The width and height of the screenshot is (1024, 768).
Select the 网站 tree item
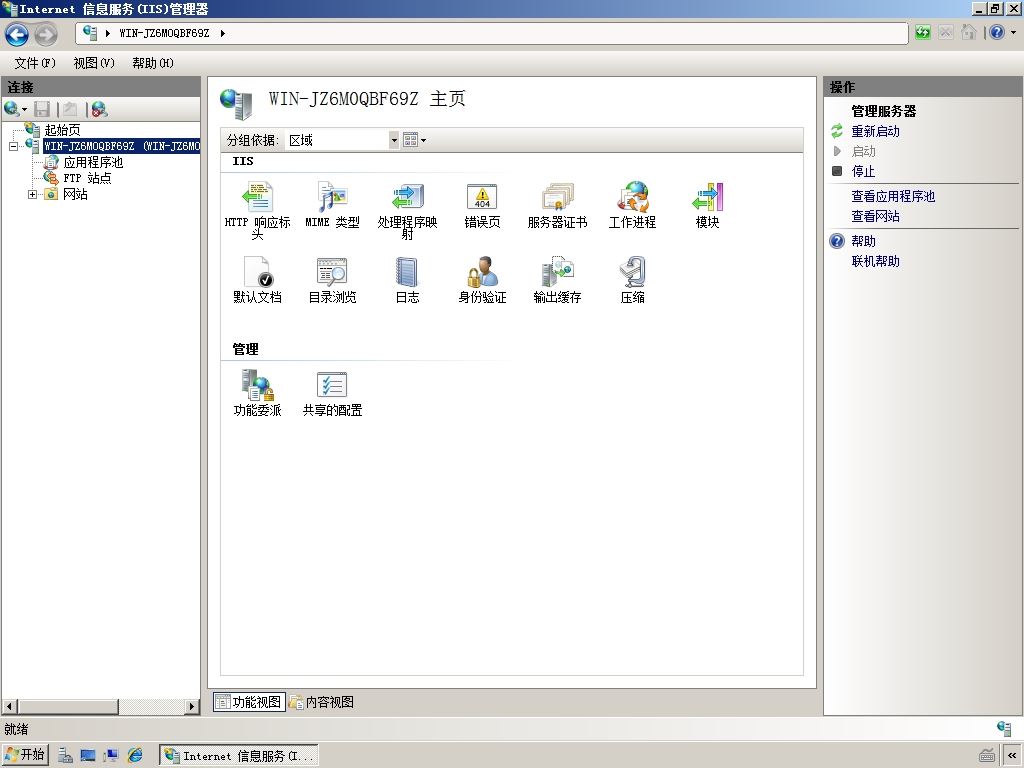75,194
